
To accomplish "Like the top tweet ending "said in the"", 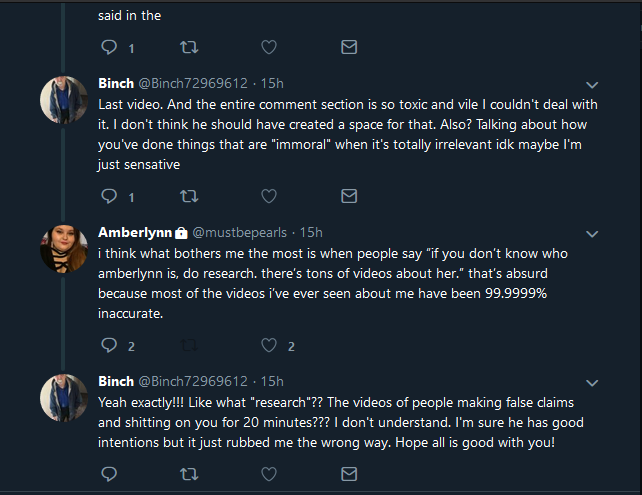I will [269, 47].
